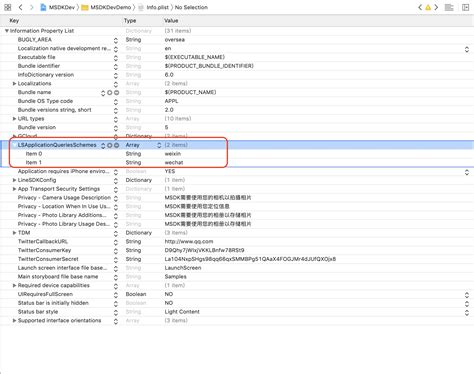474x374 pixels.
Task: Open the editor options lines icon
Action: [x=449, y=7]
